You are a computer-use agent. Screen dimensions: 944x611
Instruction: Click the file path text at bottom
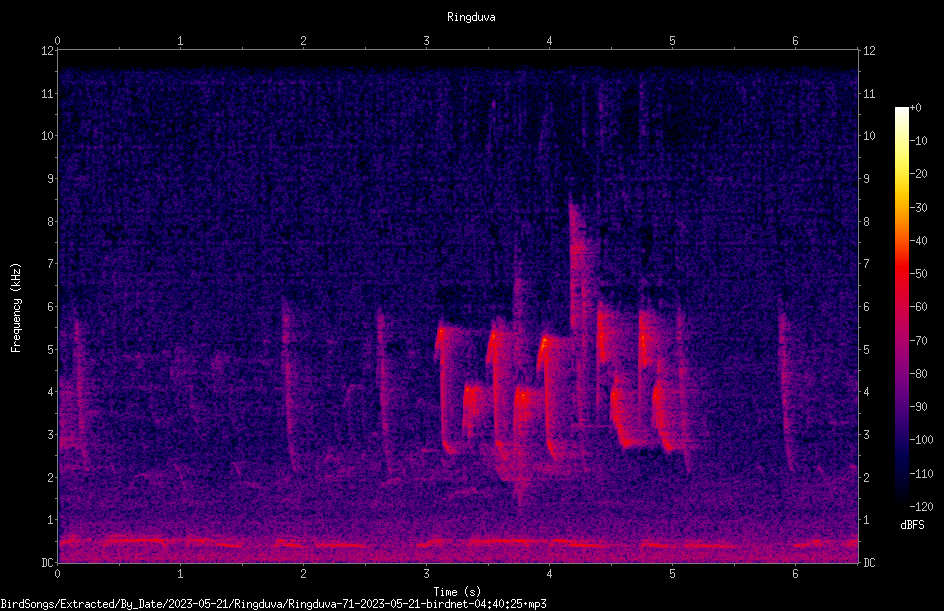[273, 604]
